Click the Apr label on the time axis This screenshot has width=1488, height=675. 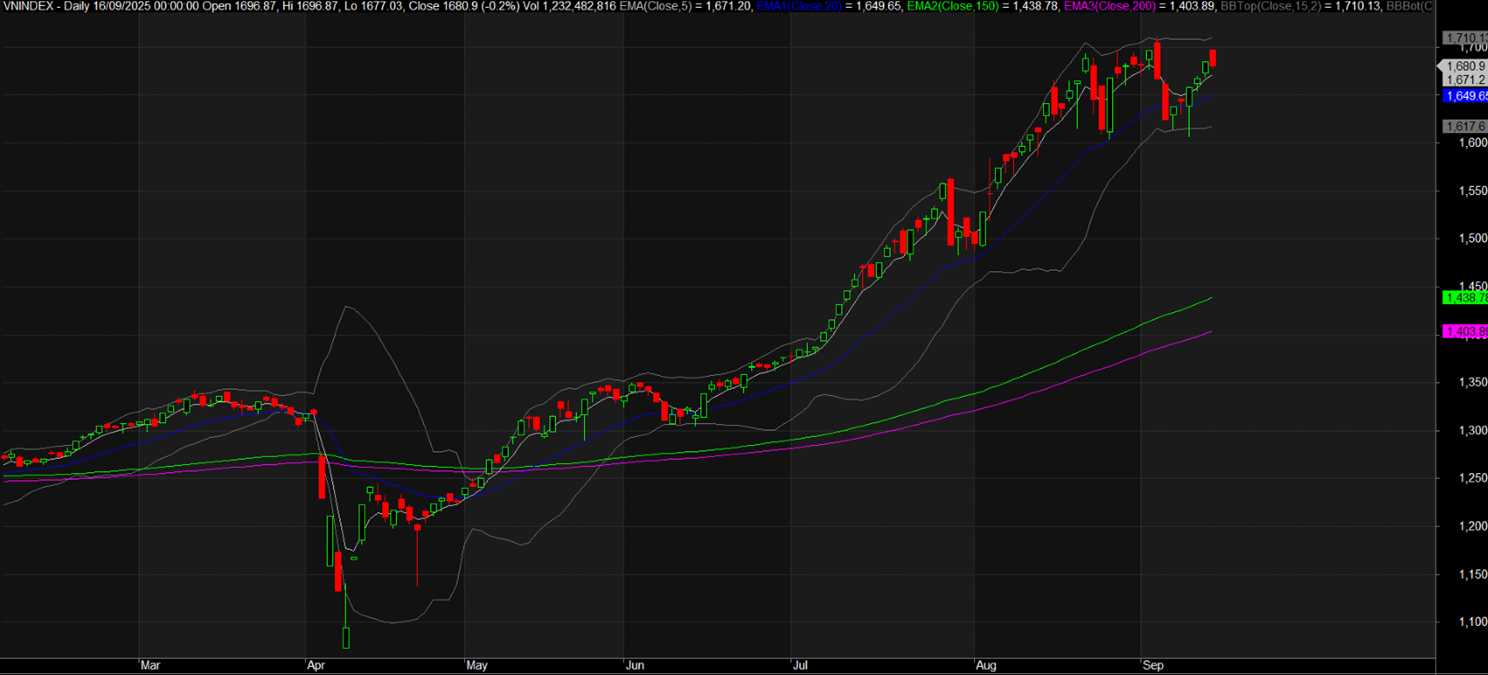pos(316,664)
